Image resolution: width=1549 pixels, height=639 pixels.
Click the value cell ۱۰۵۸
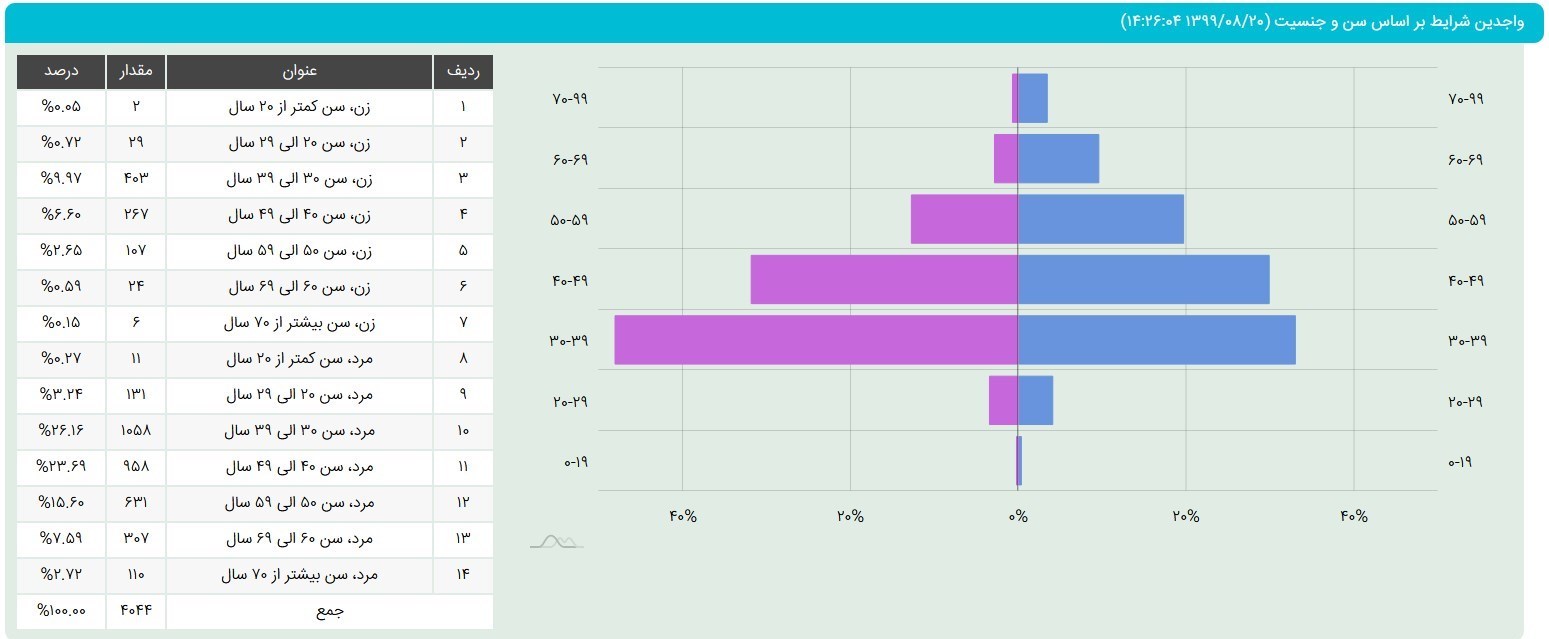click(x=136, y=431)
